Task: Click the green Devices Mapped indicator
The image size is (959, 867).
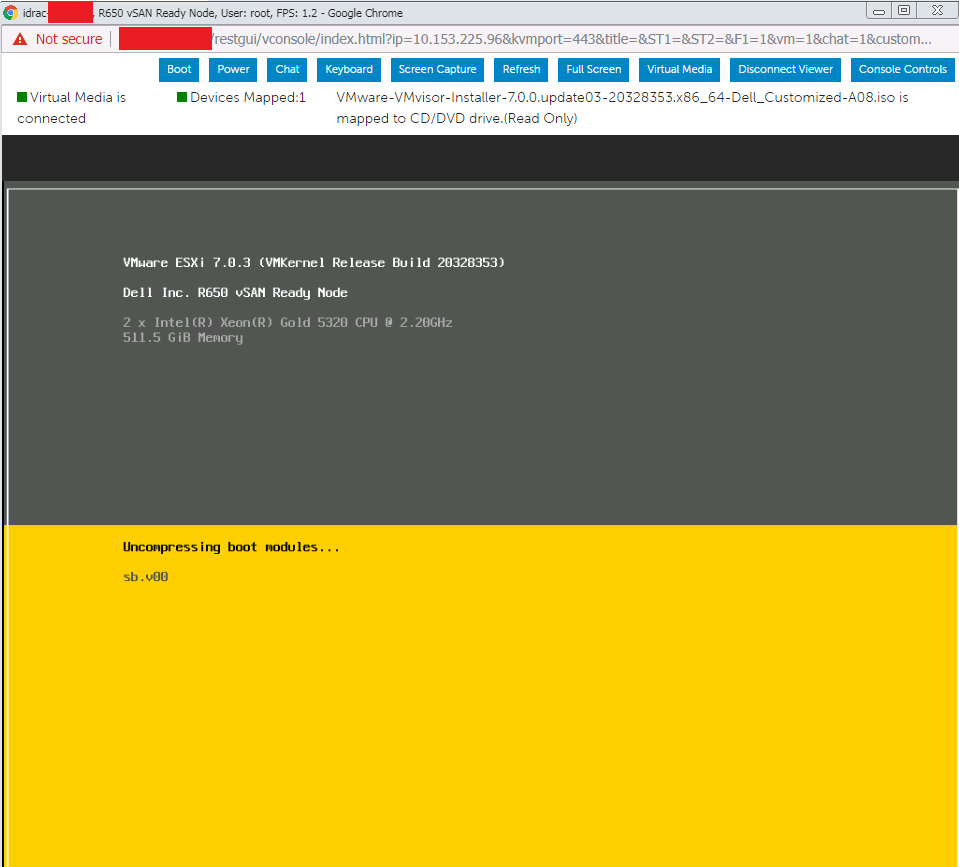Action: [x=182, y=97]
